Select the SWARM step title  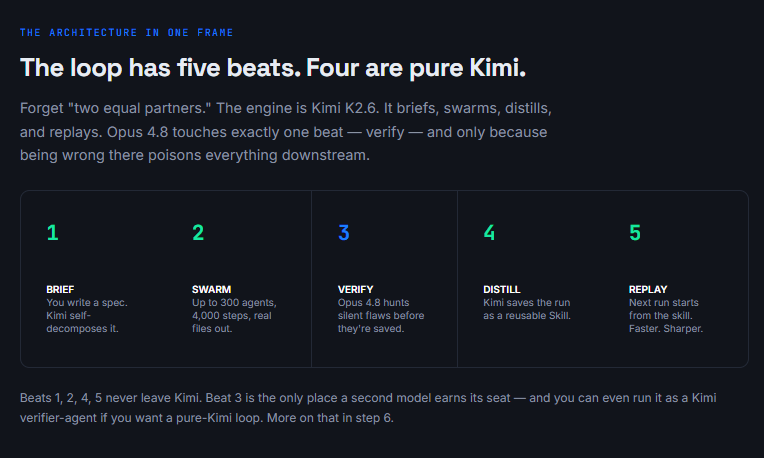[211, 289]
